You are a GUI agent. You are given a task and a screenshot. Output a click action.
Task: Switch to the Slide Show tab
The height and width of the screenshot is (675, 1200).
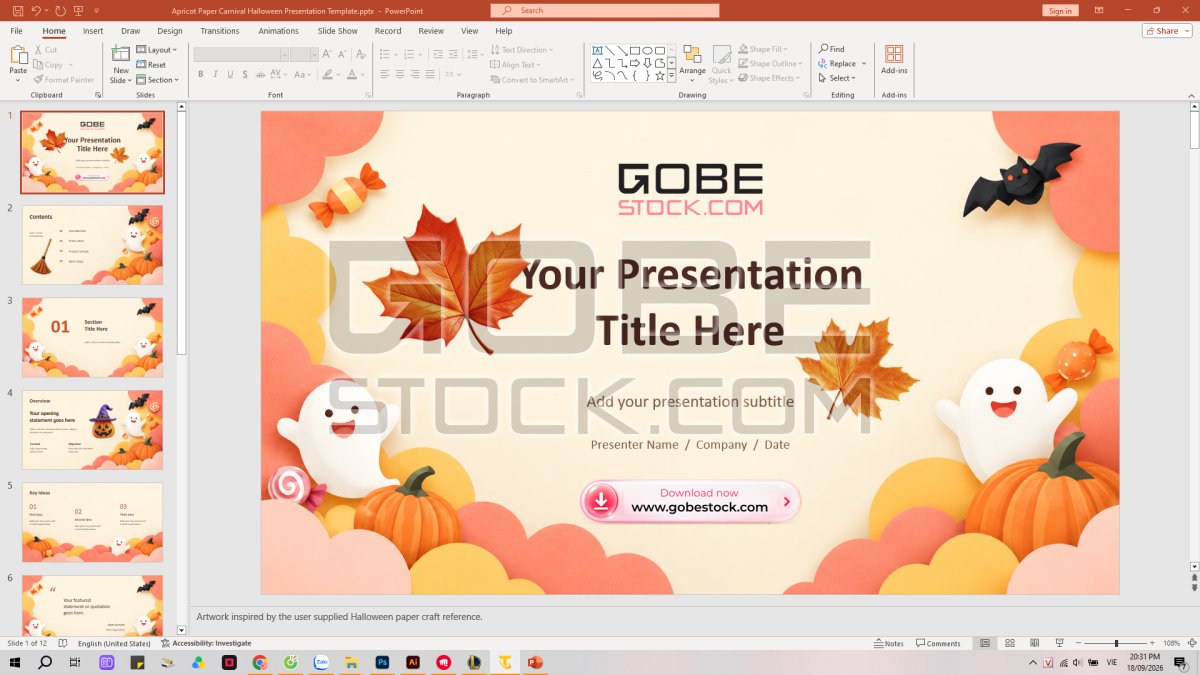click(338, 31)
